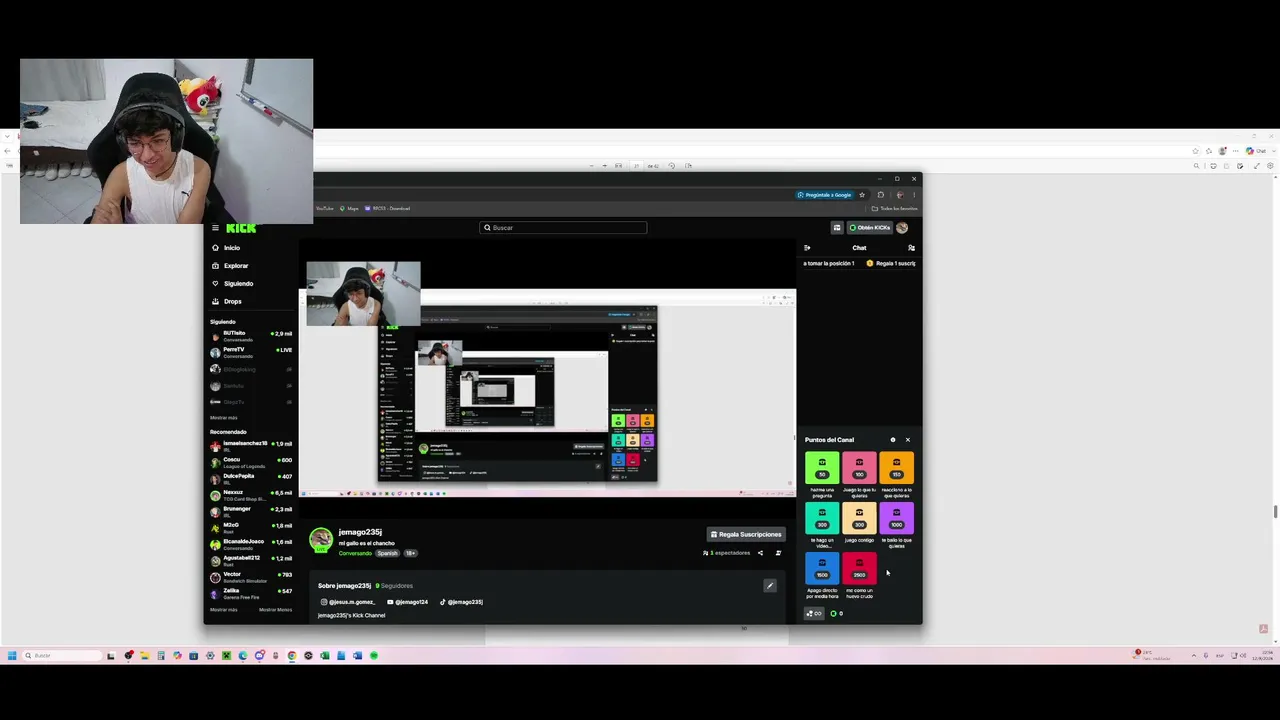The width and height of the screenshot is (1280, 720).
Task: Open the Brunenger recommended channel
Action: (x=251, y=512)
